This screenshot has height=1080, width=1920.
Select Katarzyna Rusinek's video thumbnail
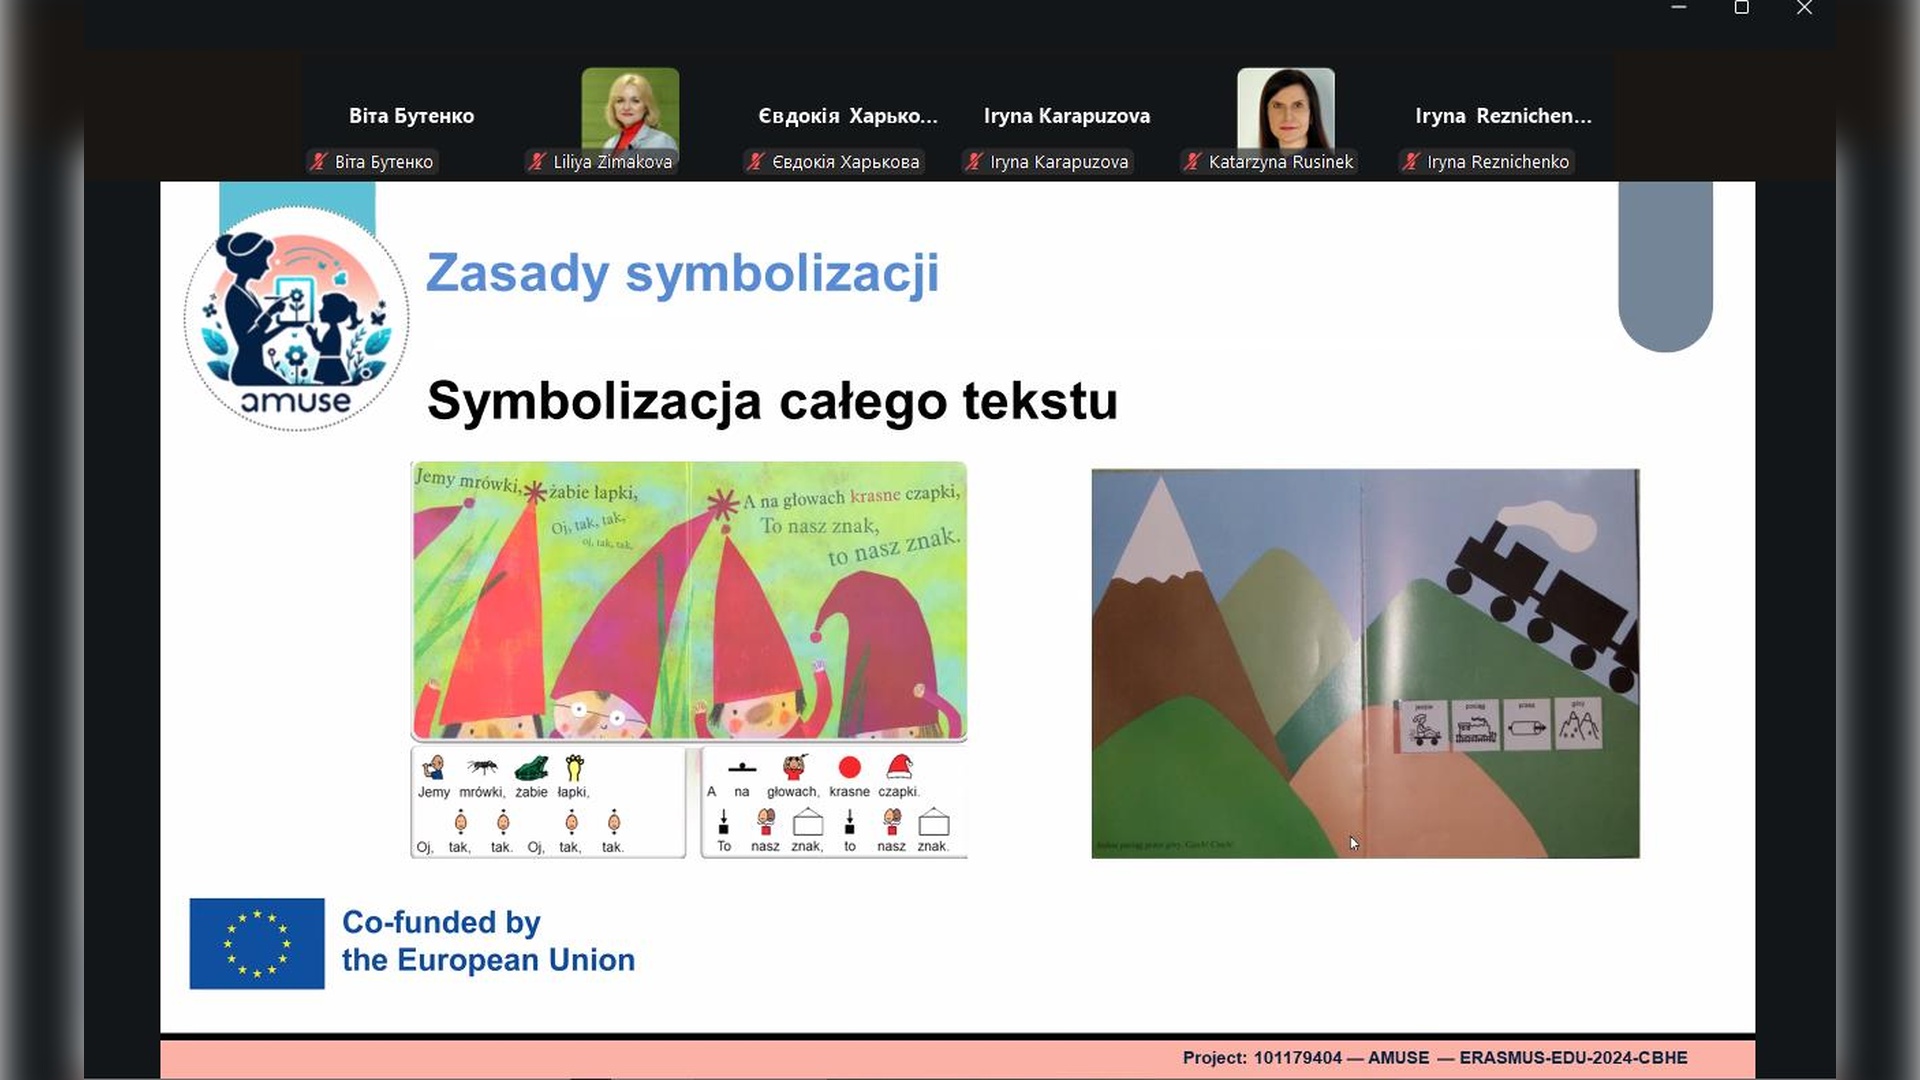(x=1285, y=108)
